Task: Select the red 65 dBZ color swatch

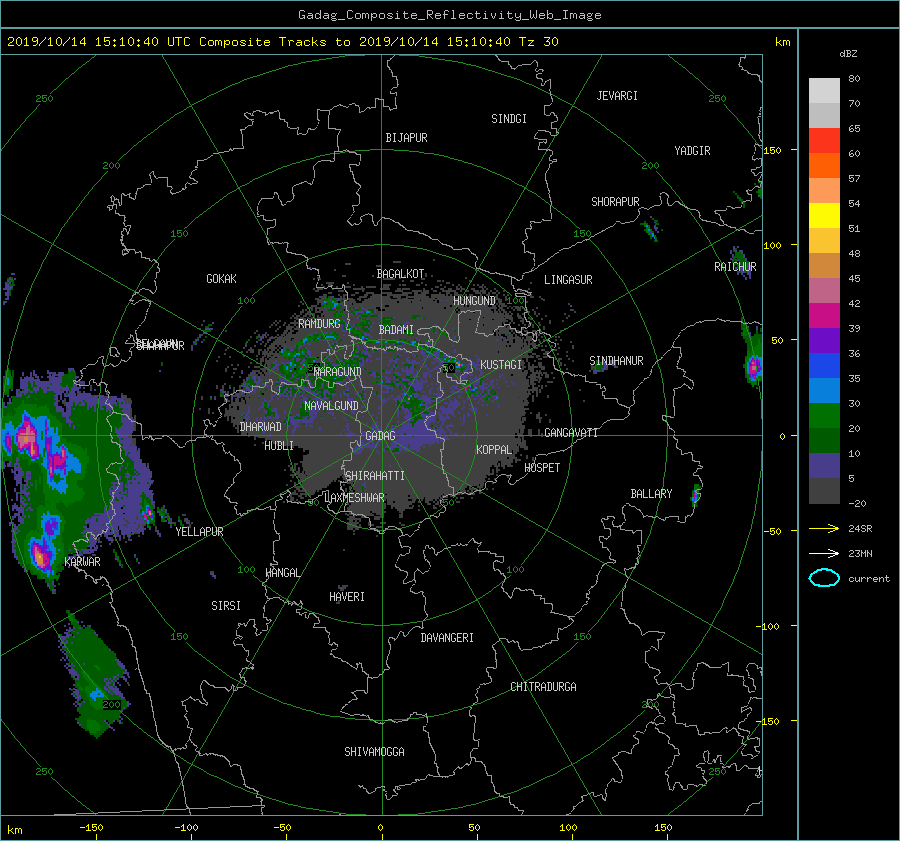Action: (x=824, y=141)
